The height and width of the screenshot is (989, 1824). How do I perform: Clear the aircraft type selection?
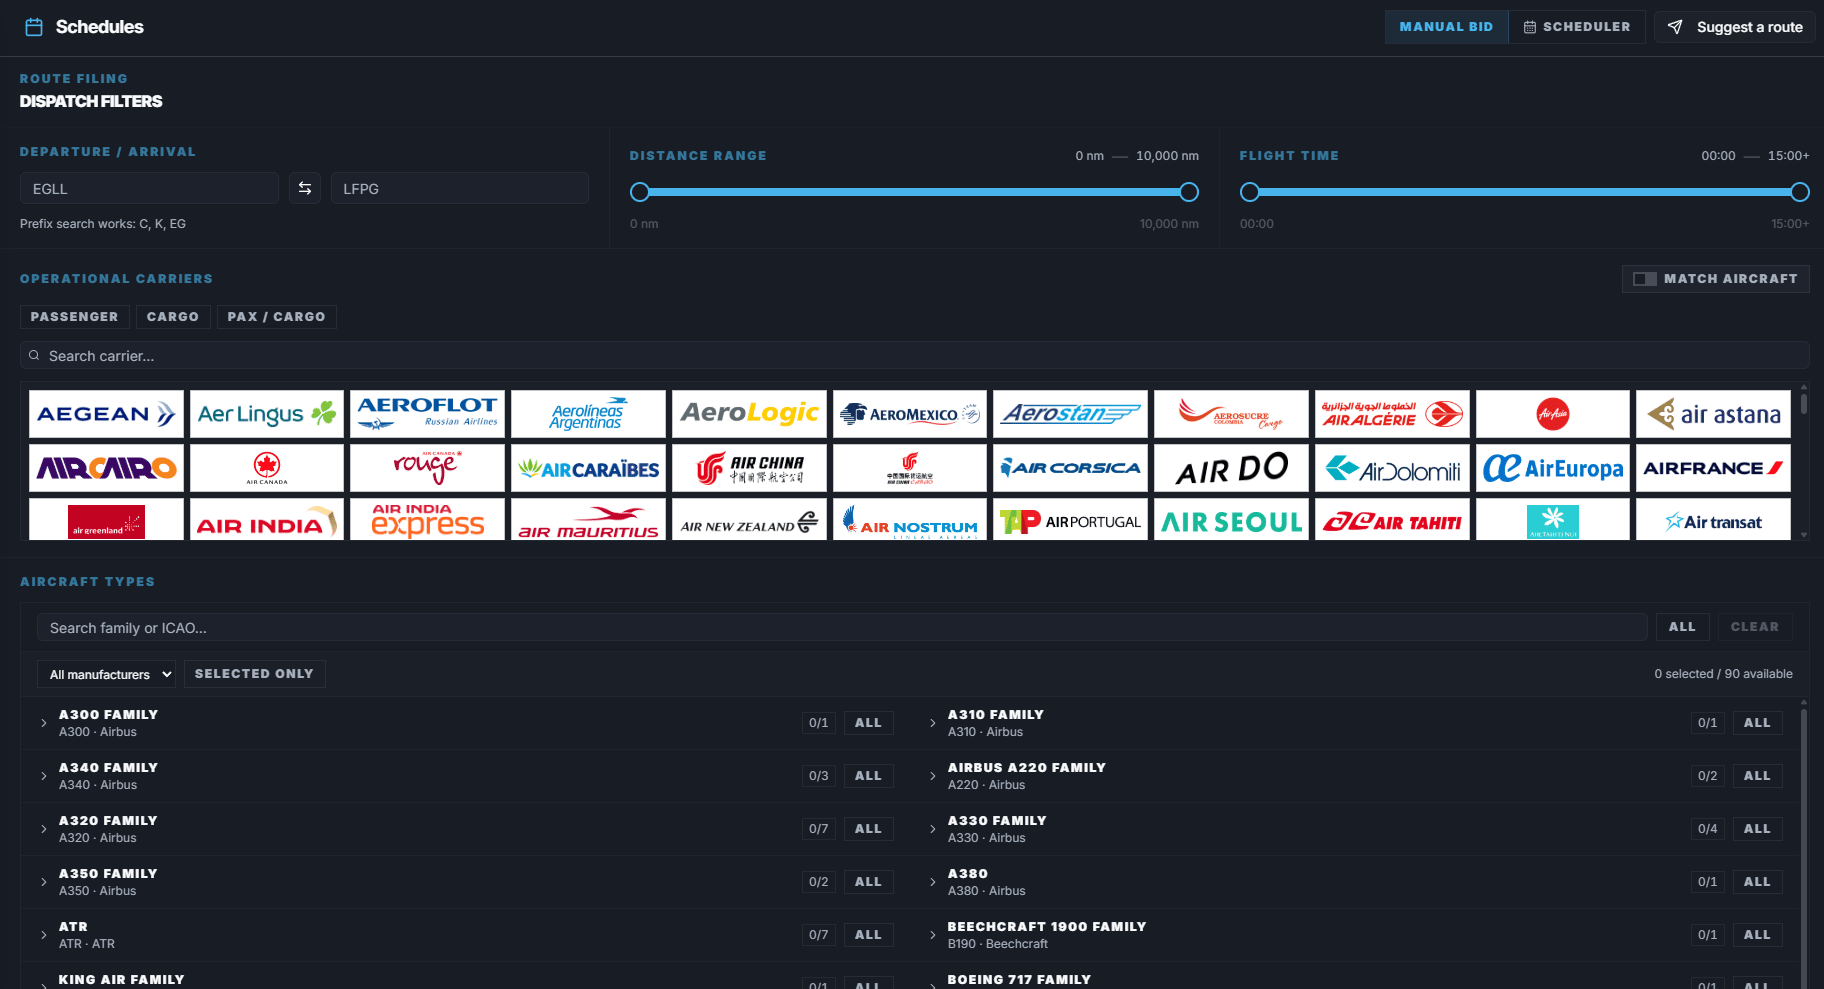click(x=1755, y=627)
